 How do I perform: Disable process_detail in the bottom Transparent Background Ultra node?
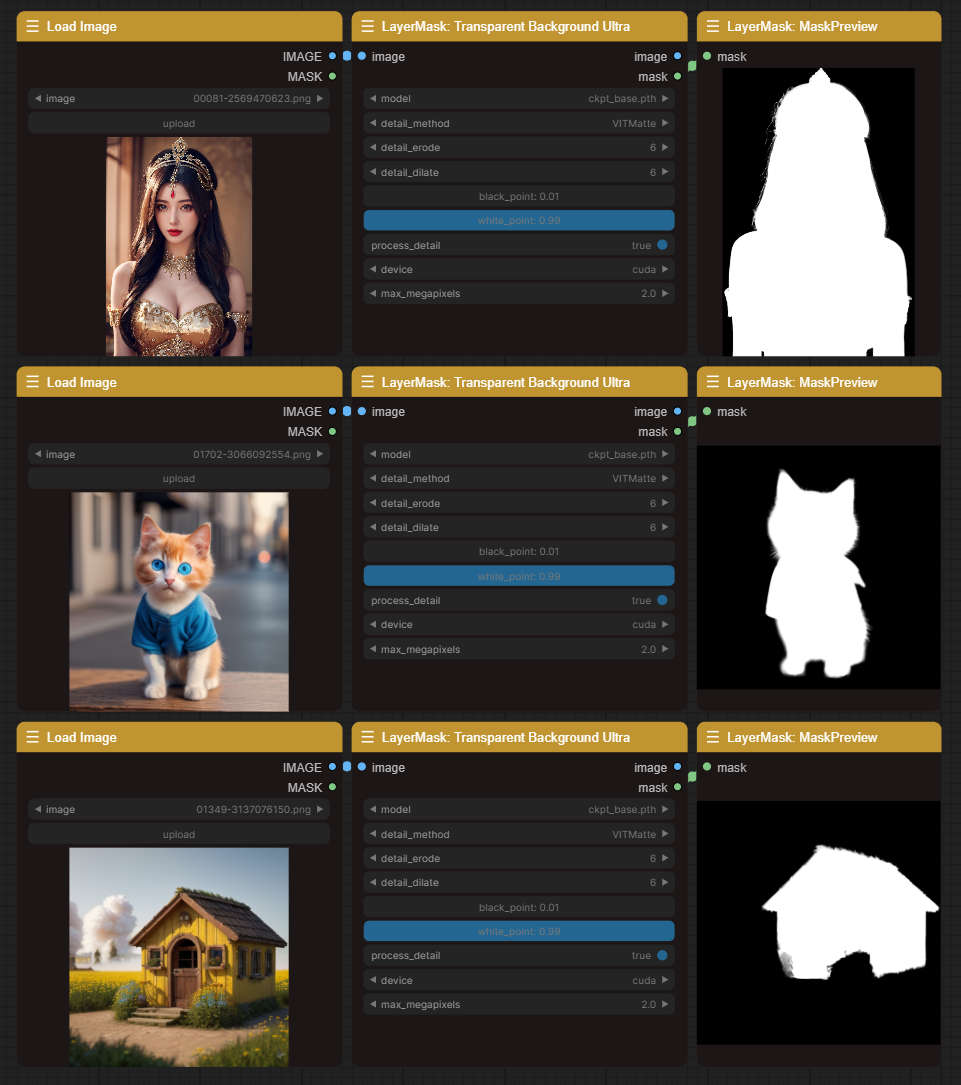(661, 956)
